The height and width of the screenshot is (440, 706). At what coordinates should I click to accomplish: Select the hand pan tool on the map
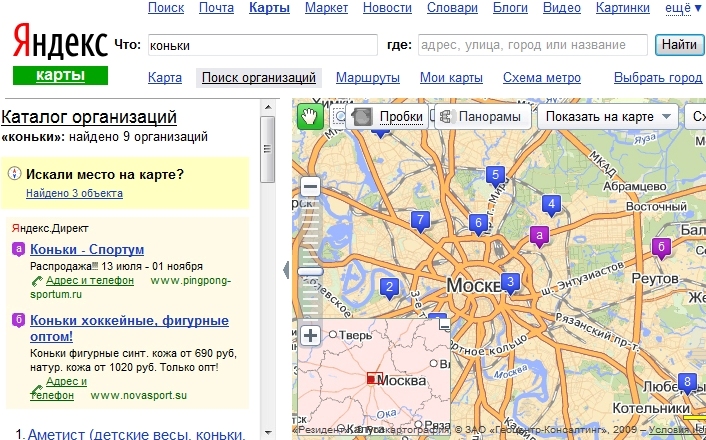point(310,117)
